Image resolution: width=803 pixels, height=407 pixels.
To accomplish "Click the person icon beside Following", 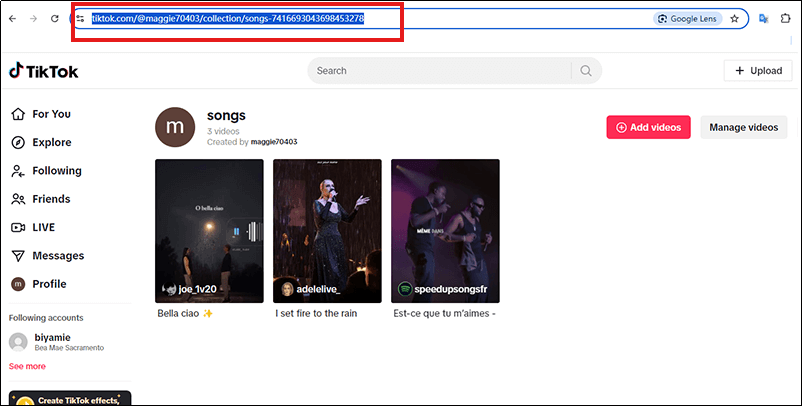I will [18, 171].
